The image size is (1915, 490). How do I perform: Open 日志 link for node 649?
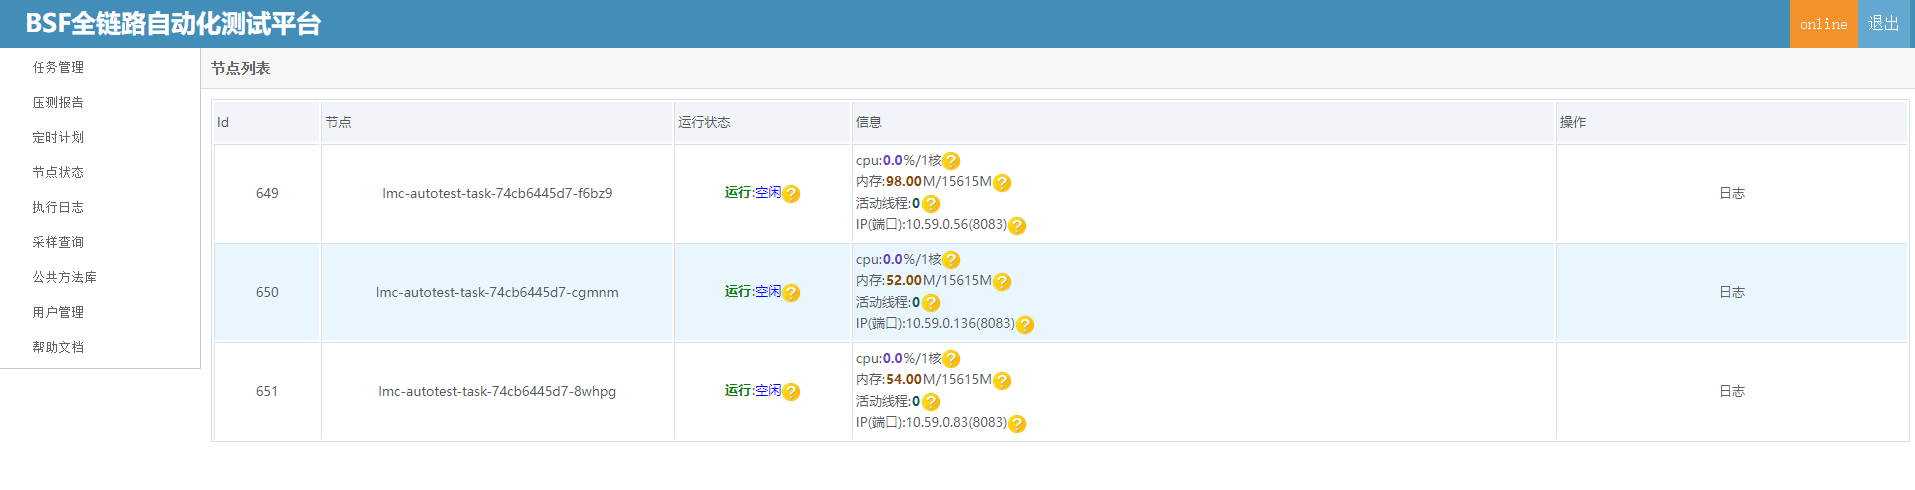coord(1732,193)
